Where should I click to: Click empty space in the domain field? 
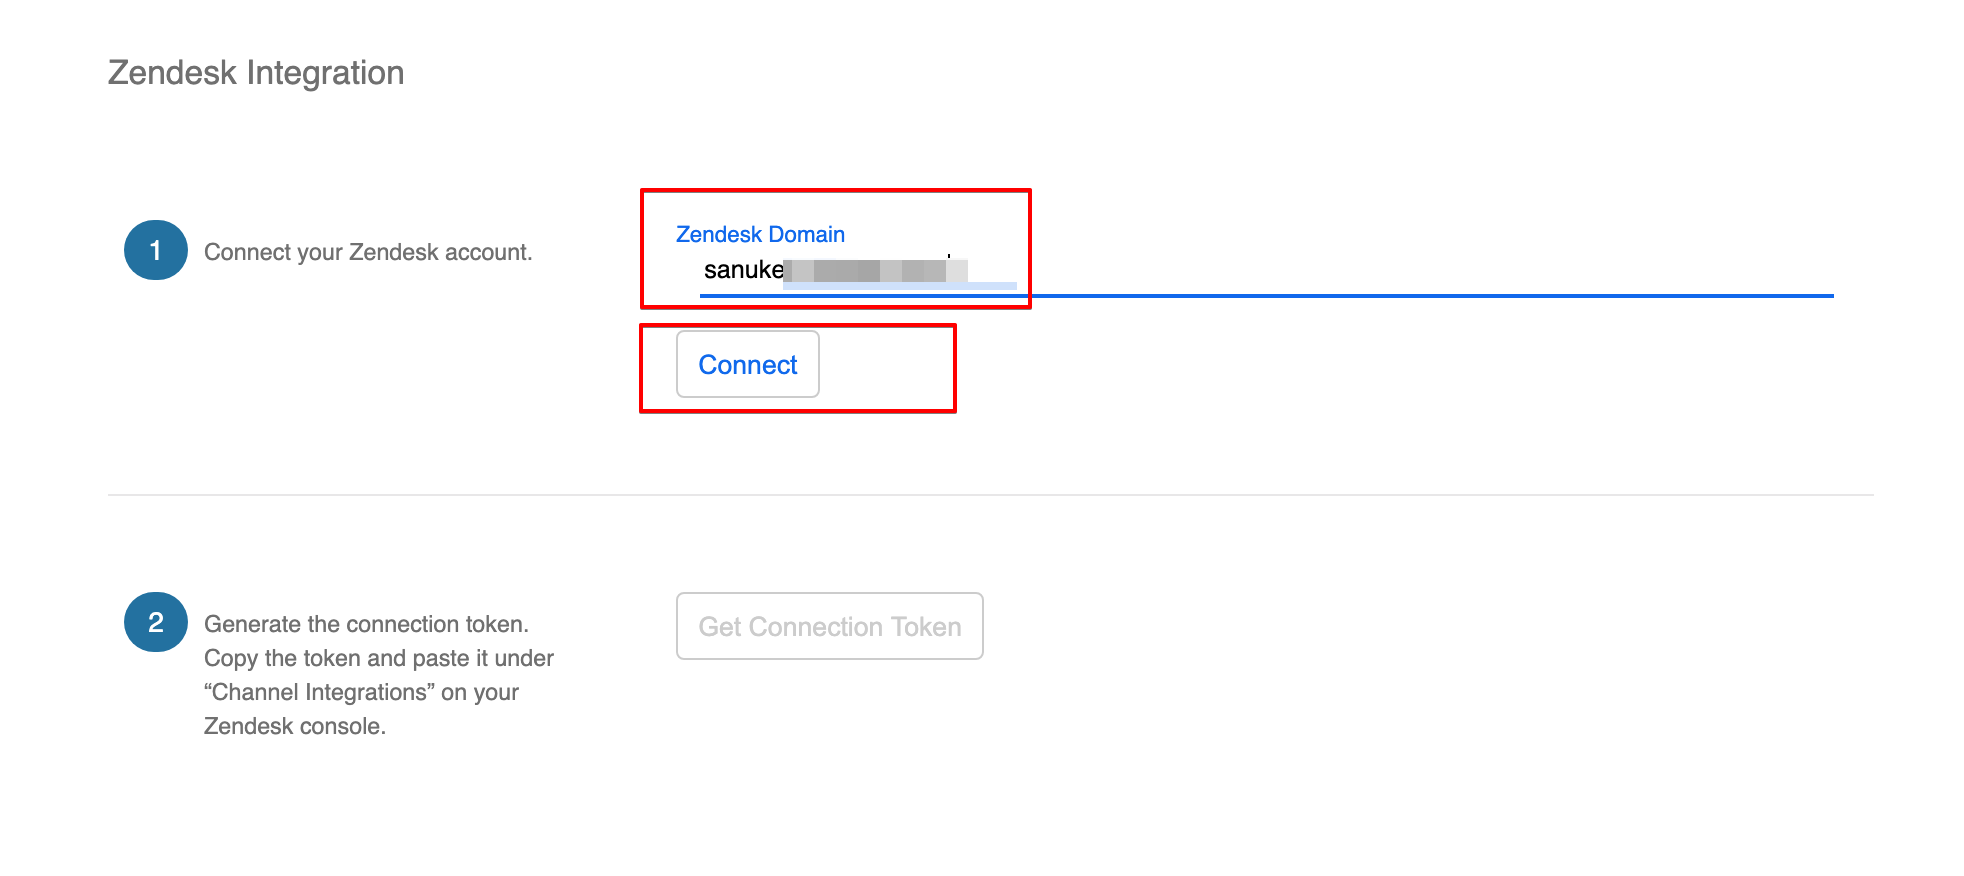coord(1400,270)
